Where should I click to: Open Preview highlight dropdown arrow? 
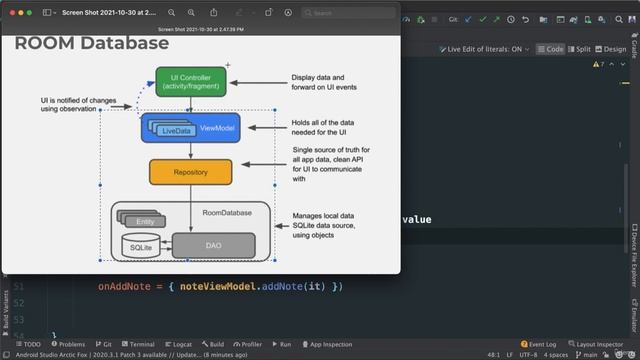point(253,13)
